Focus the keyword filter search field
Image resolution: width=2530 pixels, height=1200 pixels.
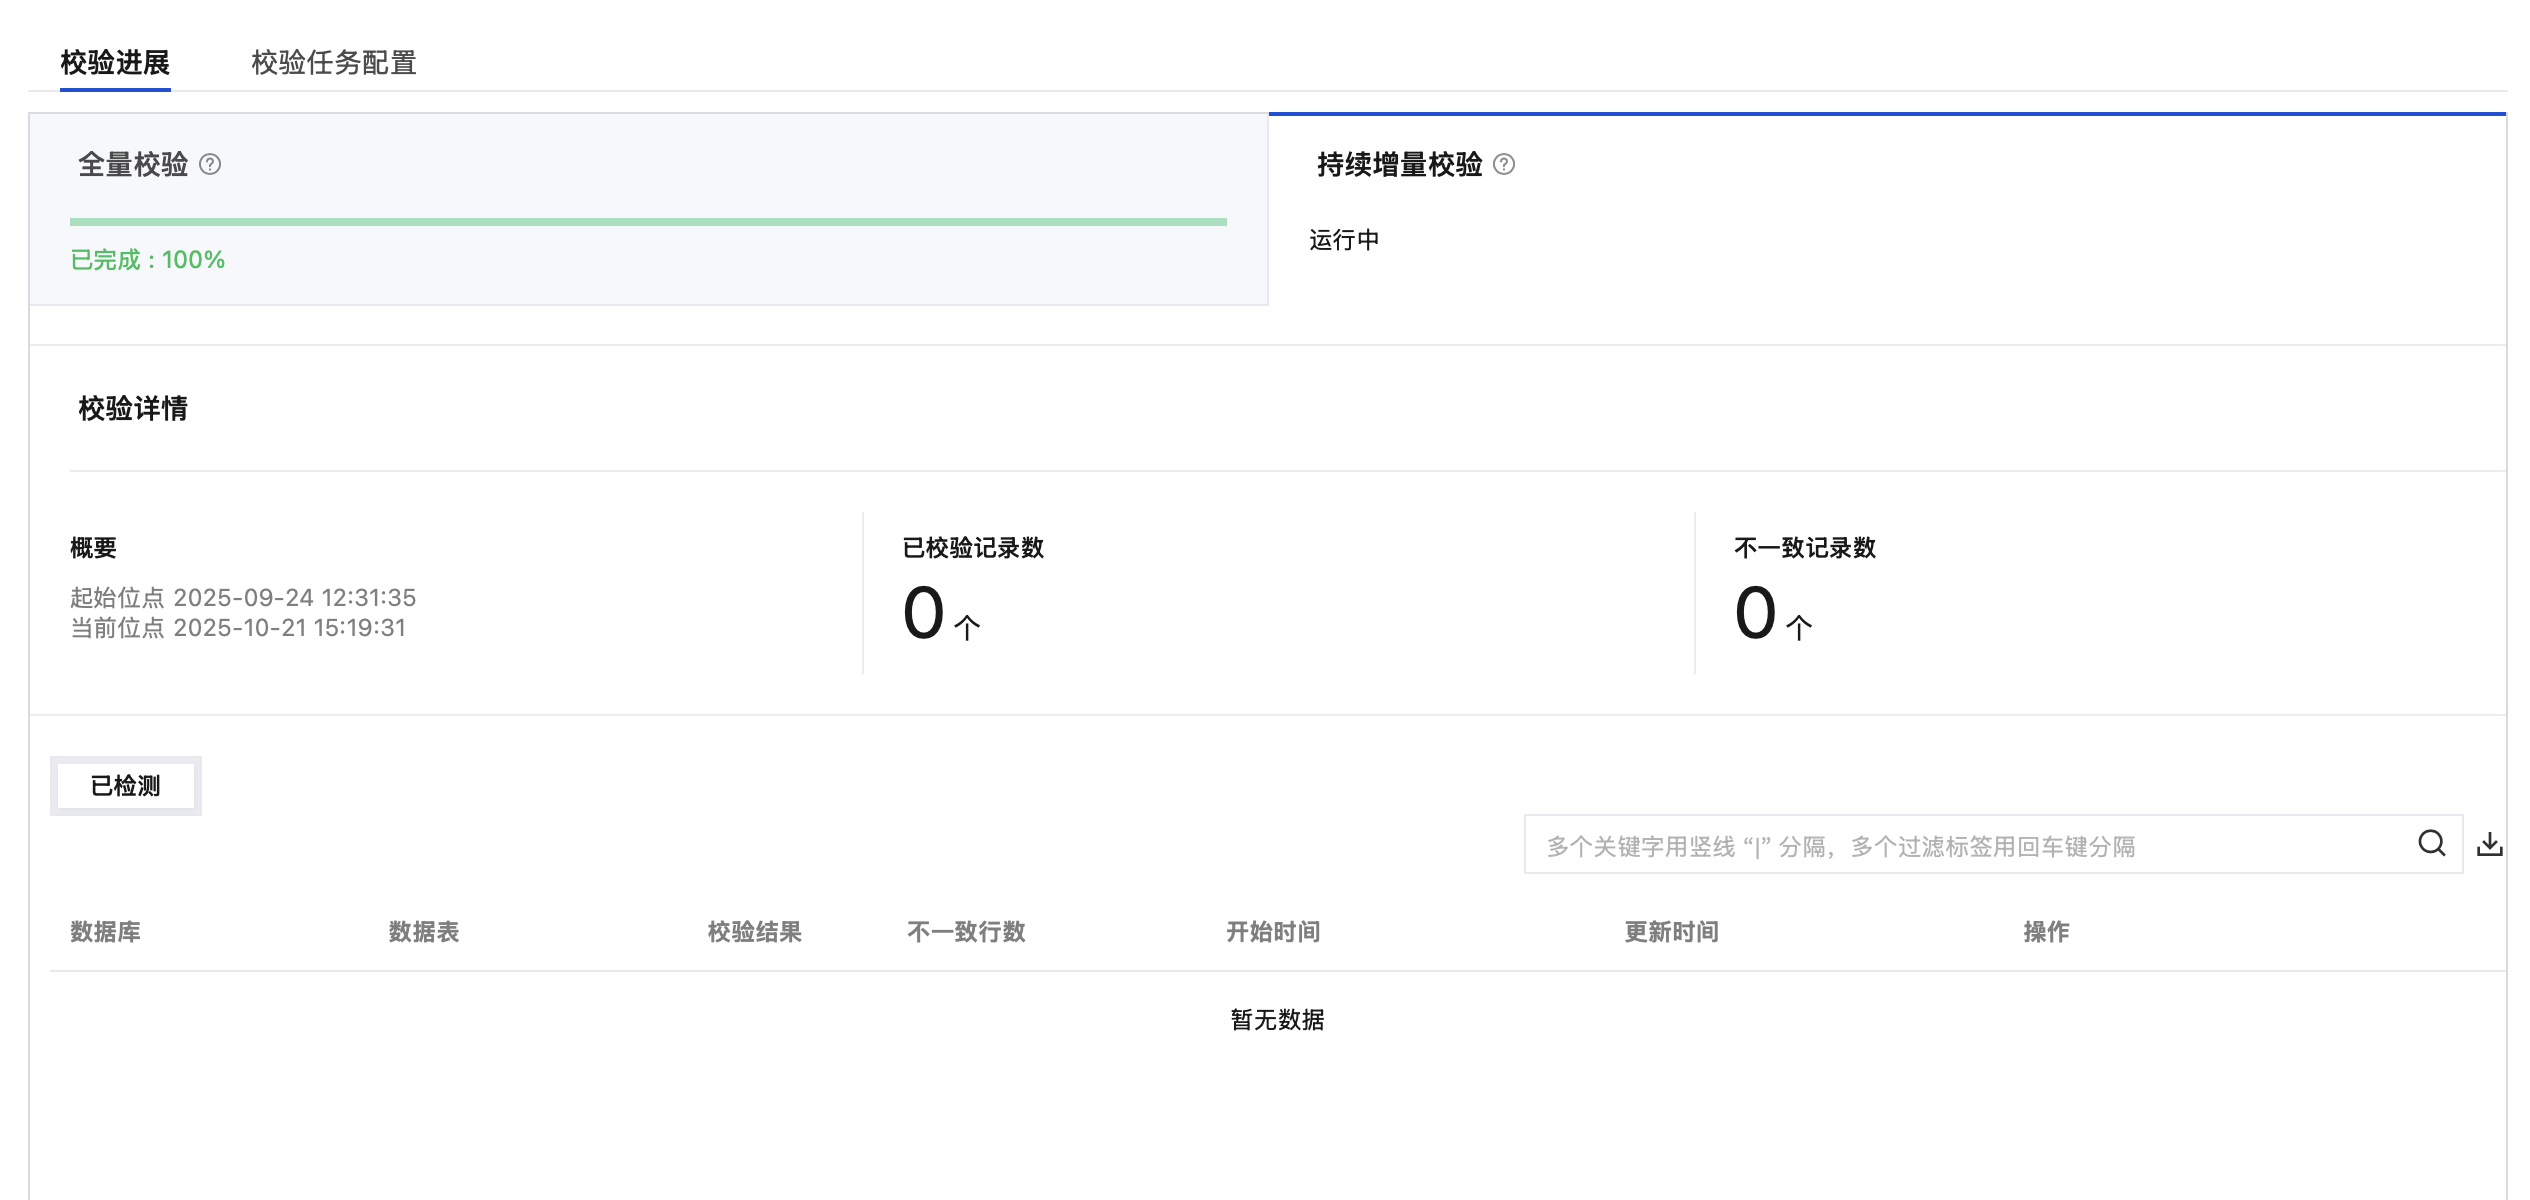click(1960, 846)
